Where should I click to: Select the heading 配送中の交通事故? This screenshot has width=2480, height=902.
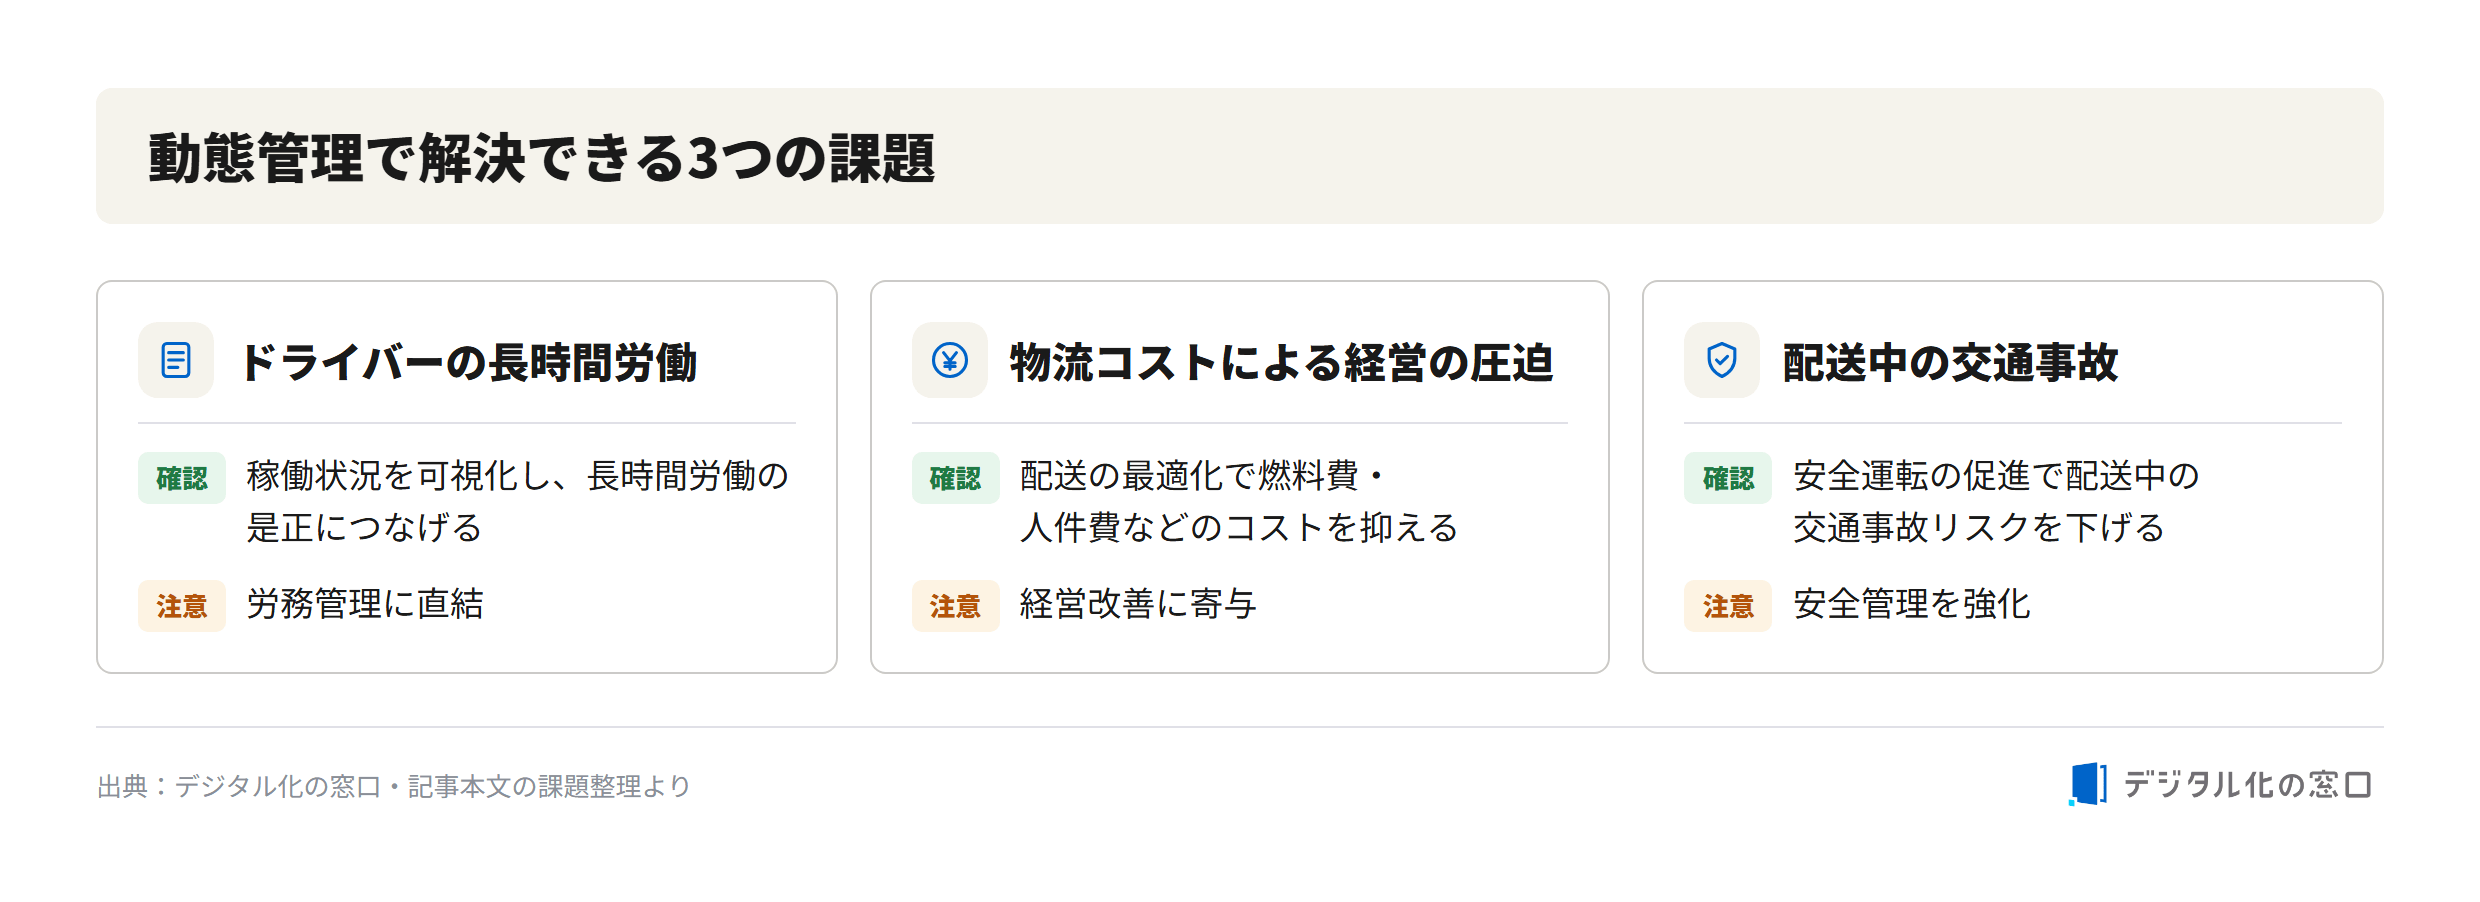click(1951, 362)
